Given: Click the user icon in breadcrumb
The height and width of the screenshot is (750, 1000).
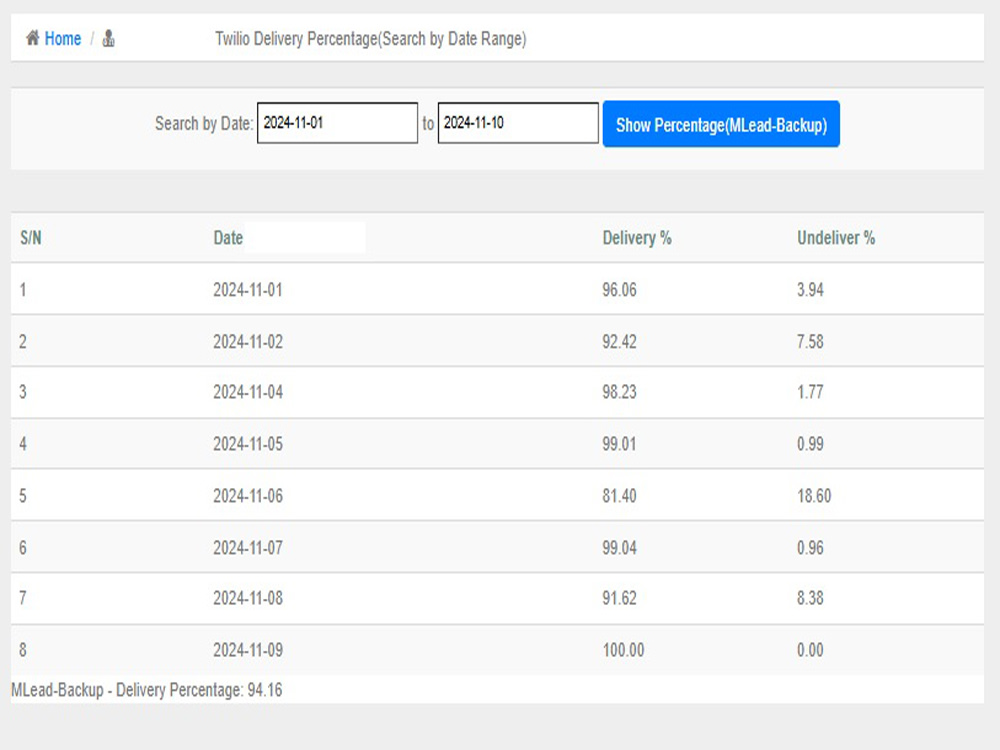Looking at the screenshot, I should (x=108, y=38).
